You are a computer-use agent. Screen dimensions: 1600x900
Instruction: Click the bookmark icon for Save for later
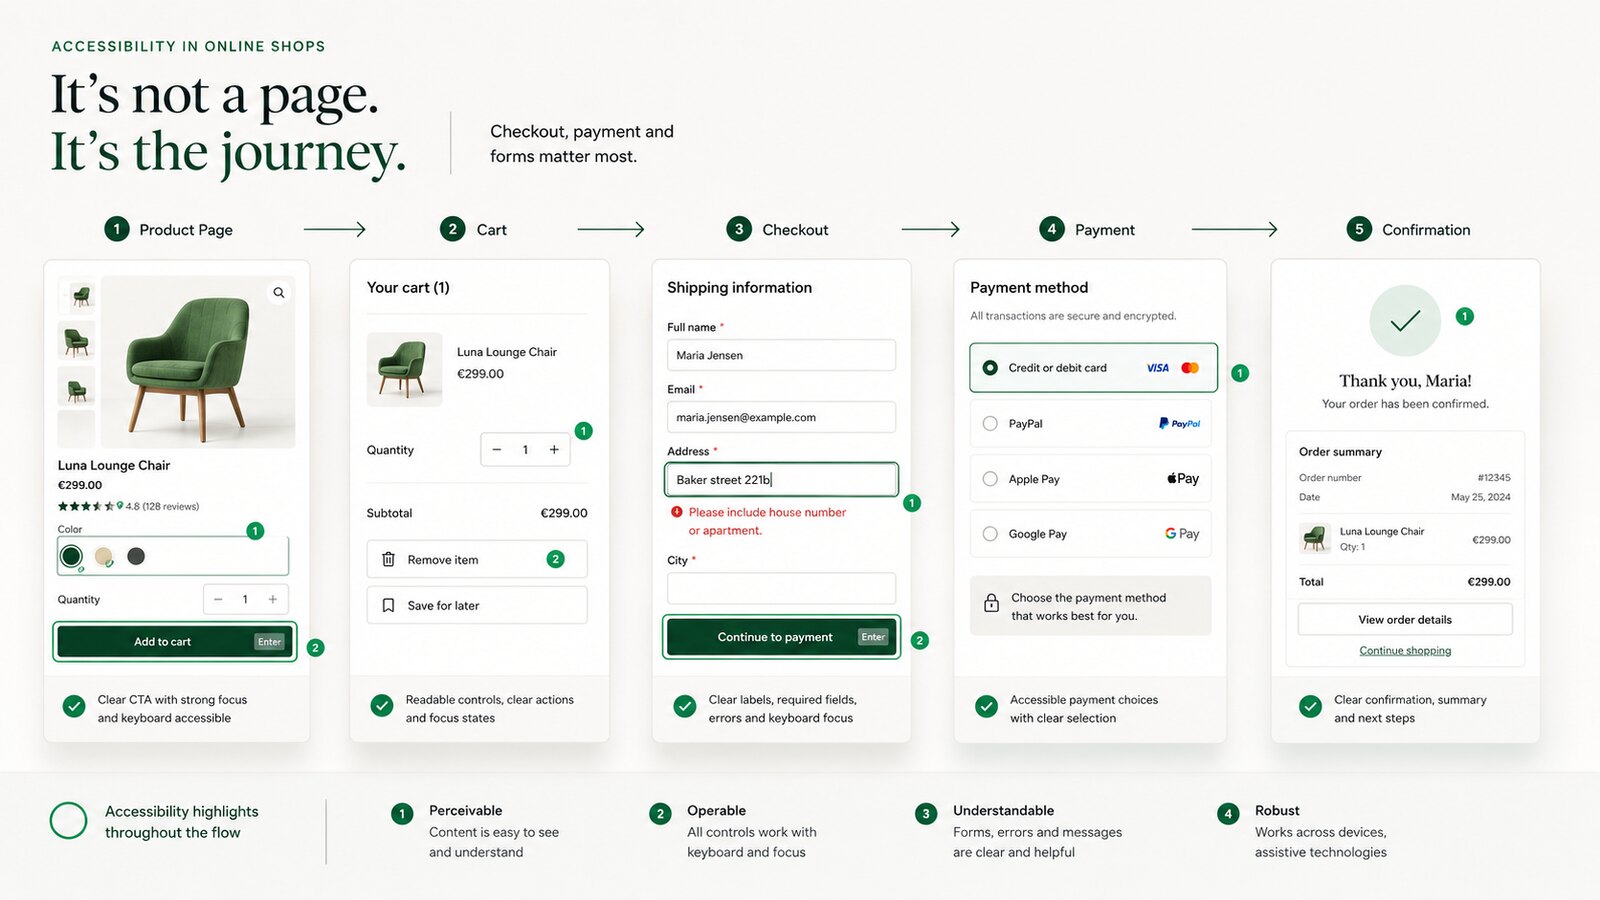(389, 605)
